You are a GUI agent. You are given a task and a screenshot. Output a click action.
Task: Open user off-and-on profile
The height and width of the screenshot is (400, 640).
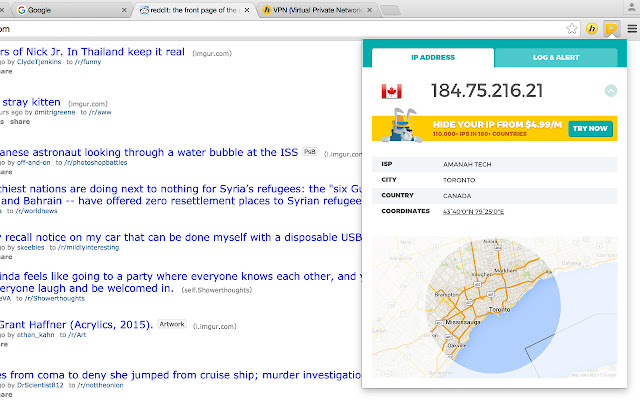pos(33,162)
